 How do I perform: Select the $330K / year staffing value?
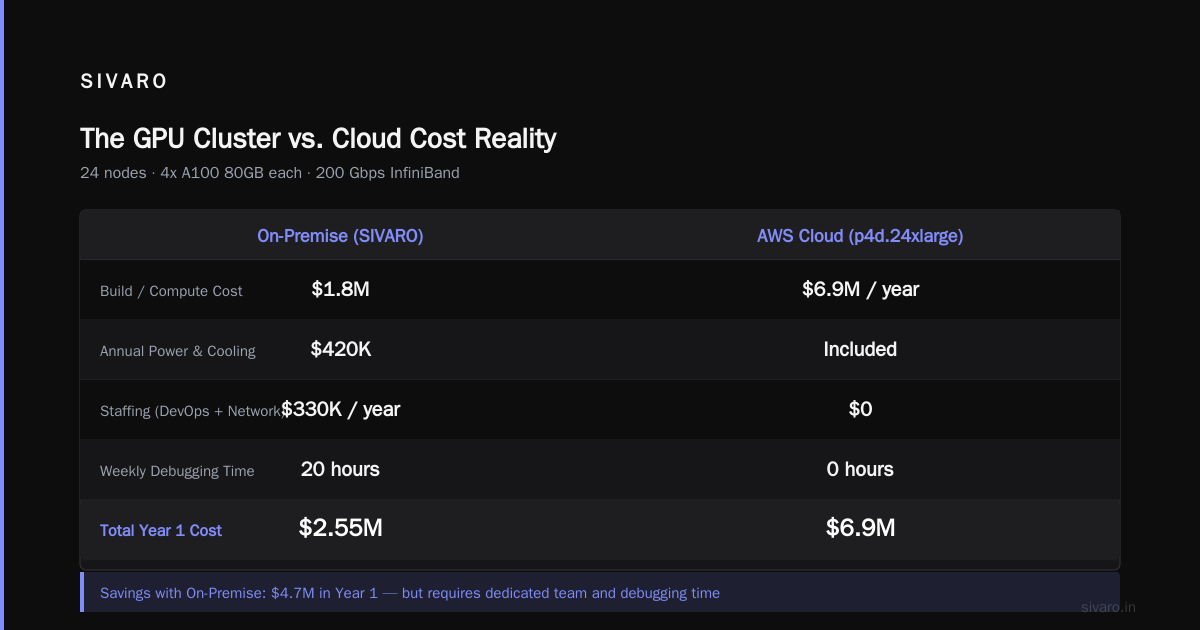point(340,409)
